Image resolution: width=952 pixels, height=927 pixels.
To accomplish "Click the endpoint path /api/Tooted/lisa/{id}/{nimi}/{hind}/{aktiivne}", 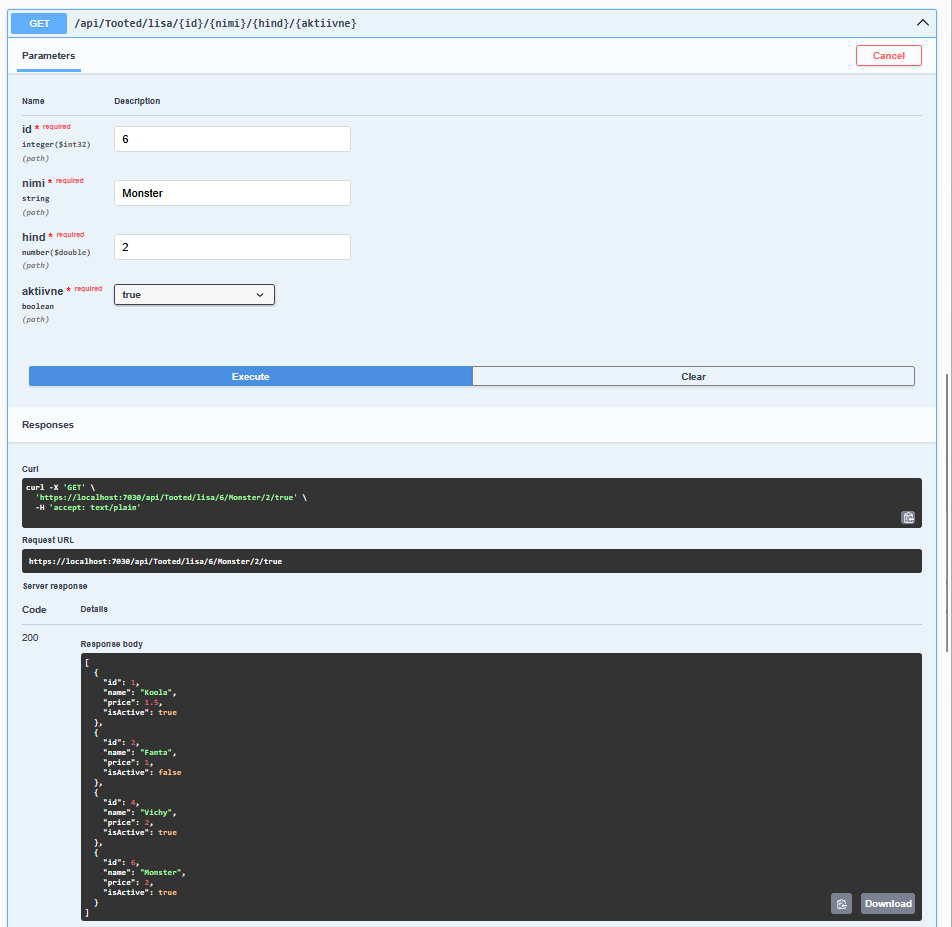I will 216,24.
